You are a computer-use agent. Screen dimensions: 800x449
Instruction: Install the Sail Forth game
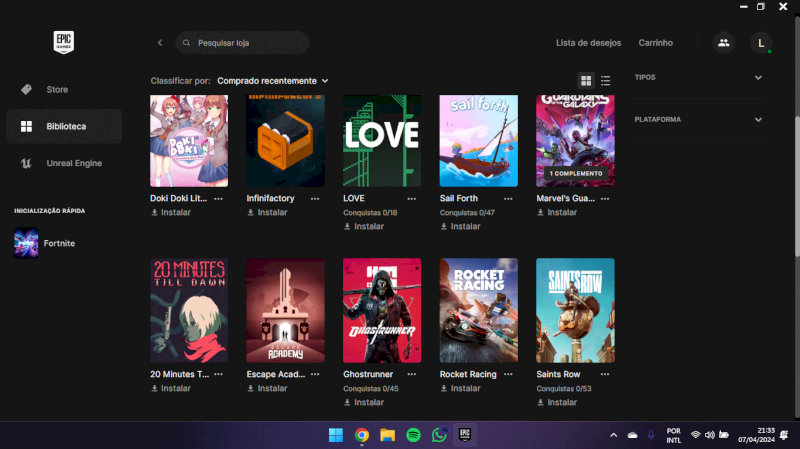click(x=461, y=226)
